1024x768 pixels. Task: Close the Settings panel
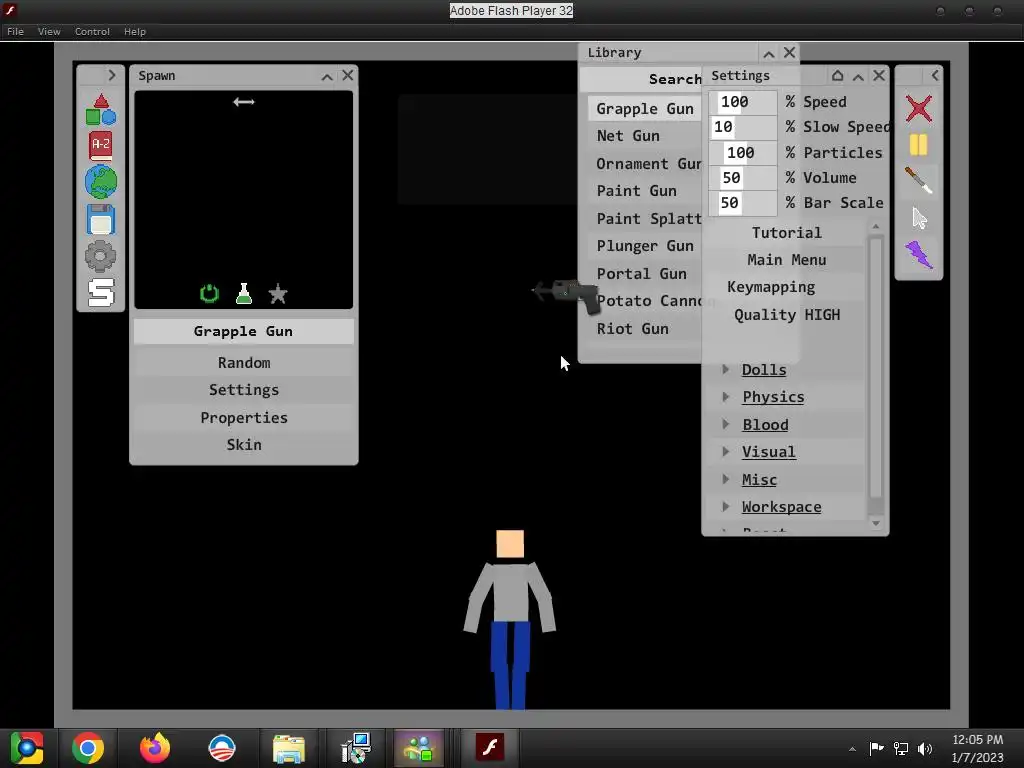tap(879, 76)
